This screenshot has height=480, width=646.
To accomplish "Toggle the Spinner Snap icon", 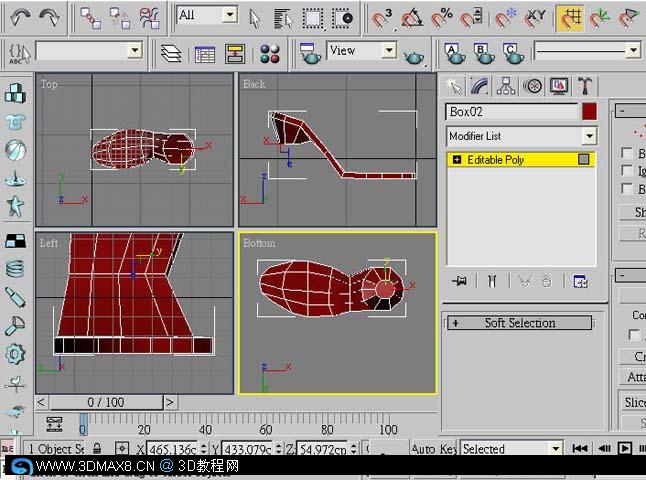I will (x=471, y=18).
